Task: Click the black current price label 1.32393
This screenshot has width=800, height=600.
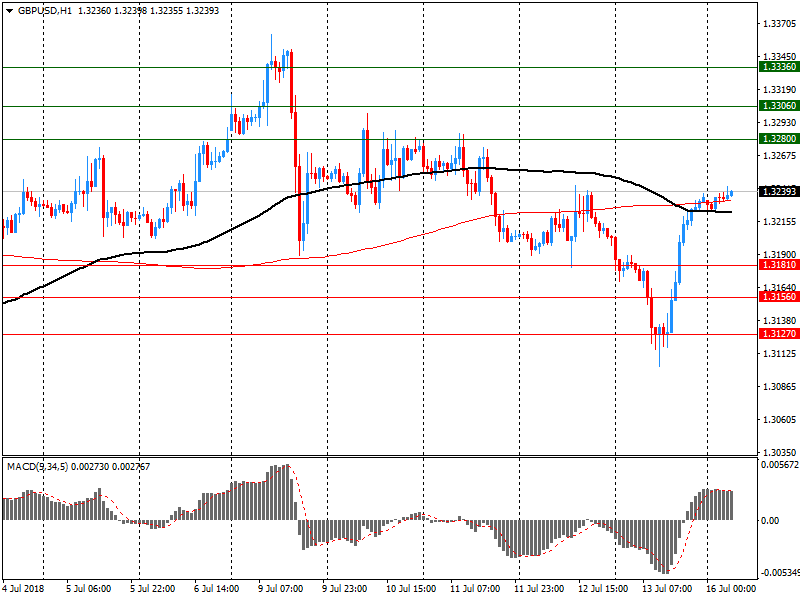Action: [778, 191]
